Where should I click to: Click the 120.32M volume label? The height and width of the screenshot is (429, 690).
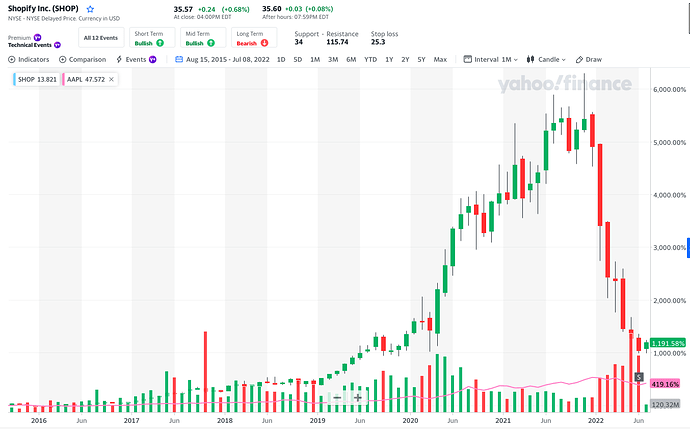coord(665,404)
